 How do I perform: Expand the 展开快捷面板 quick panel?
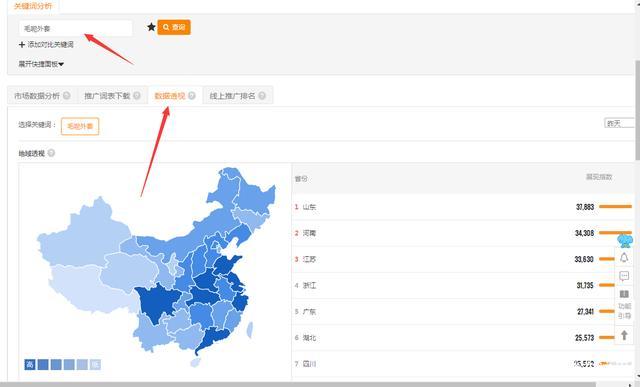(x=41, y=64)
